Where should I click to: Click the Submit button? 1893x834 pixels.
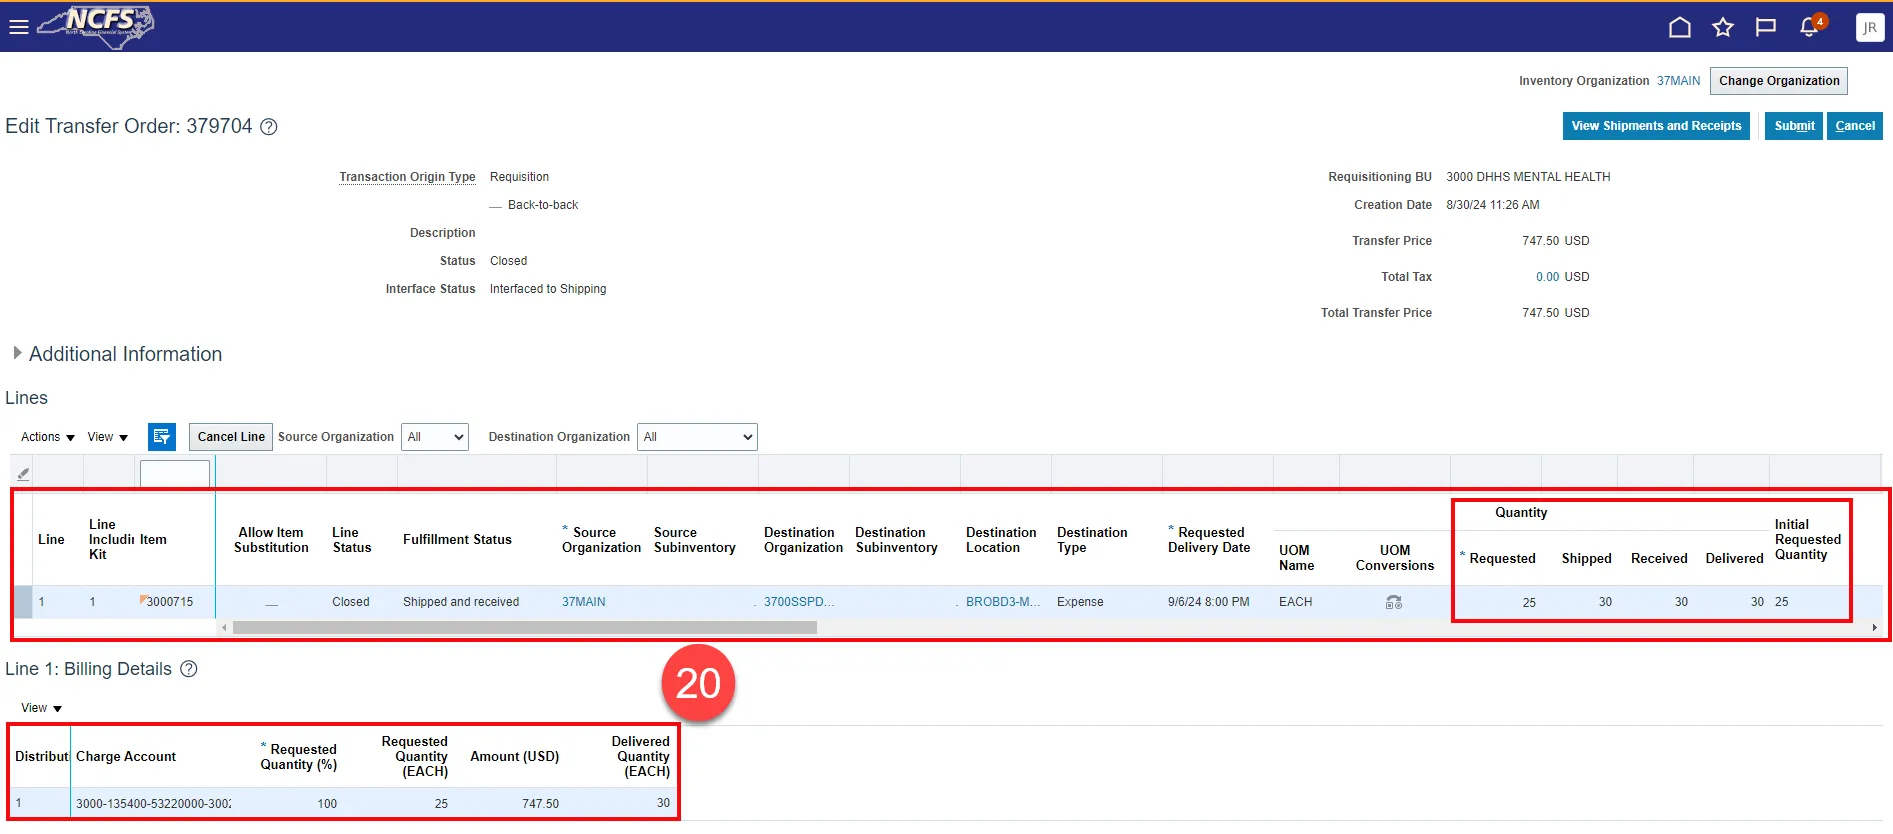coord(1793,126)
